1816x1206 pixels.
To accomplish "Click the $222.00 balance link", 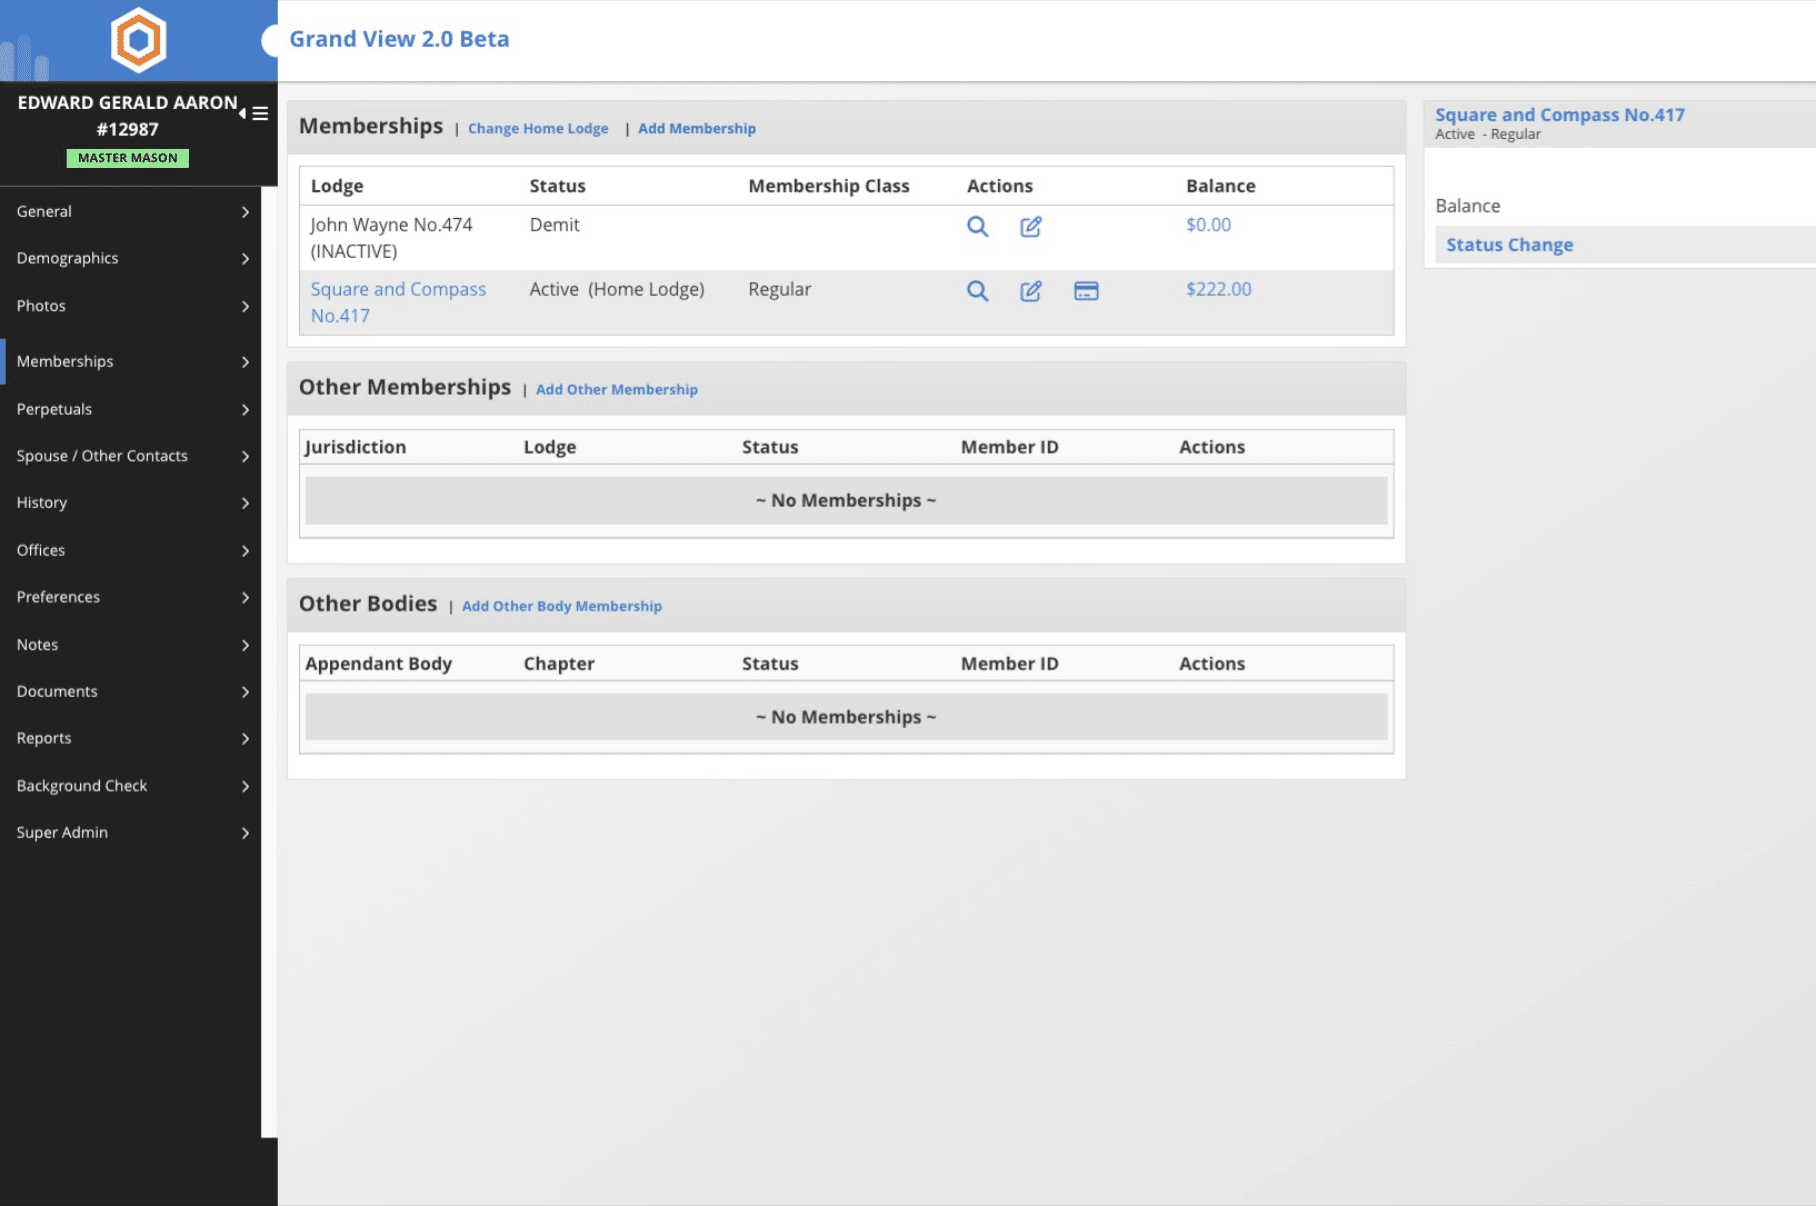I will 1218,289.
